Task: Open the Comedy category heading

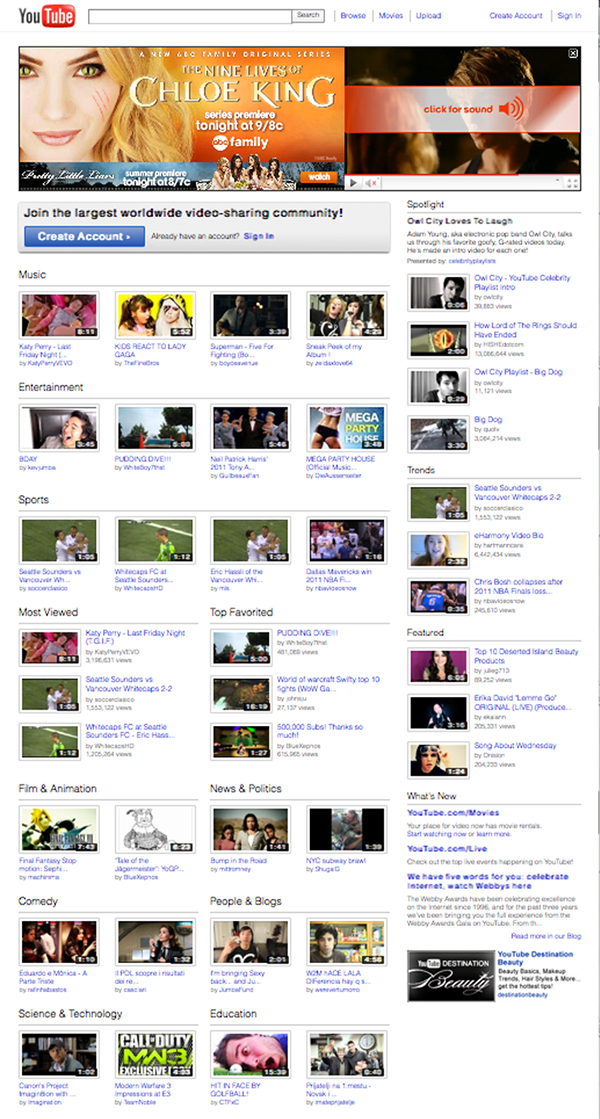Action: 38,901
